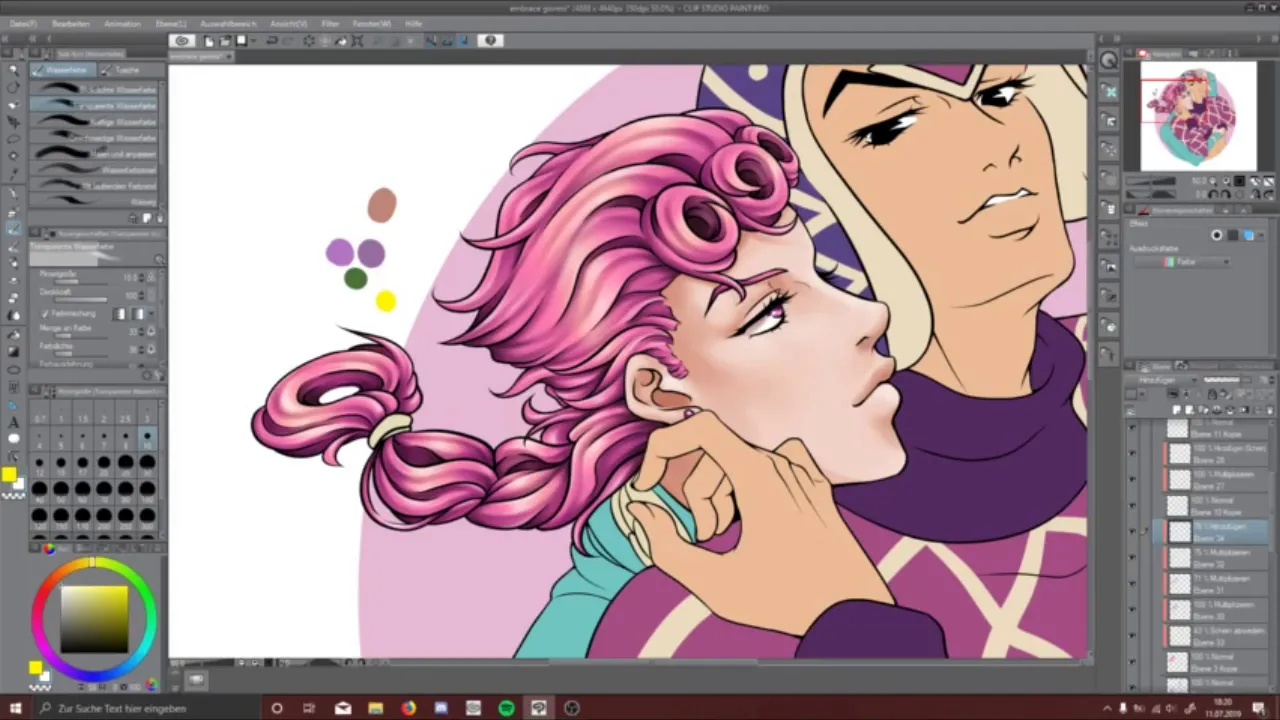The width and height of the screenshot is (1280, 720).
Task: Adjust the Pinselgröße slider
Action: click(x=82, y=282)
